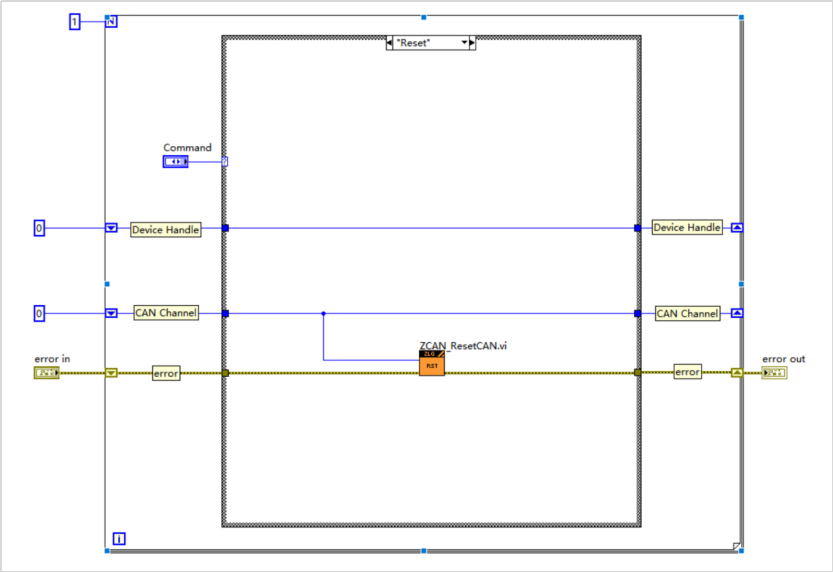Click the left Device Handle wire label
The image size is (833, 572).
[166, 229]
